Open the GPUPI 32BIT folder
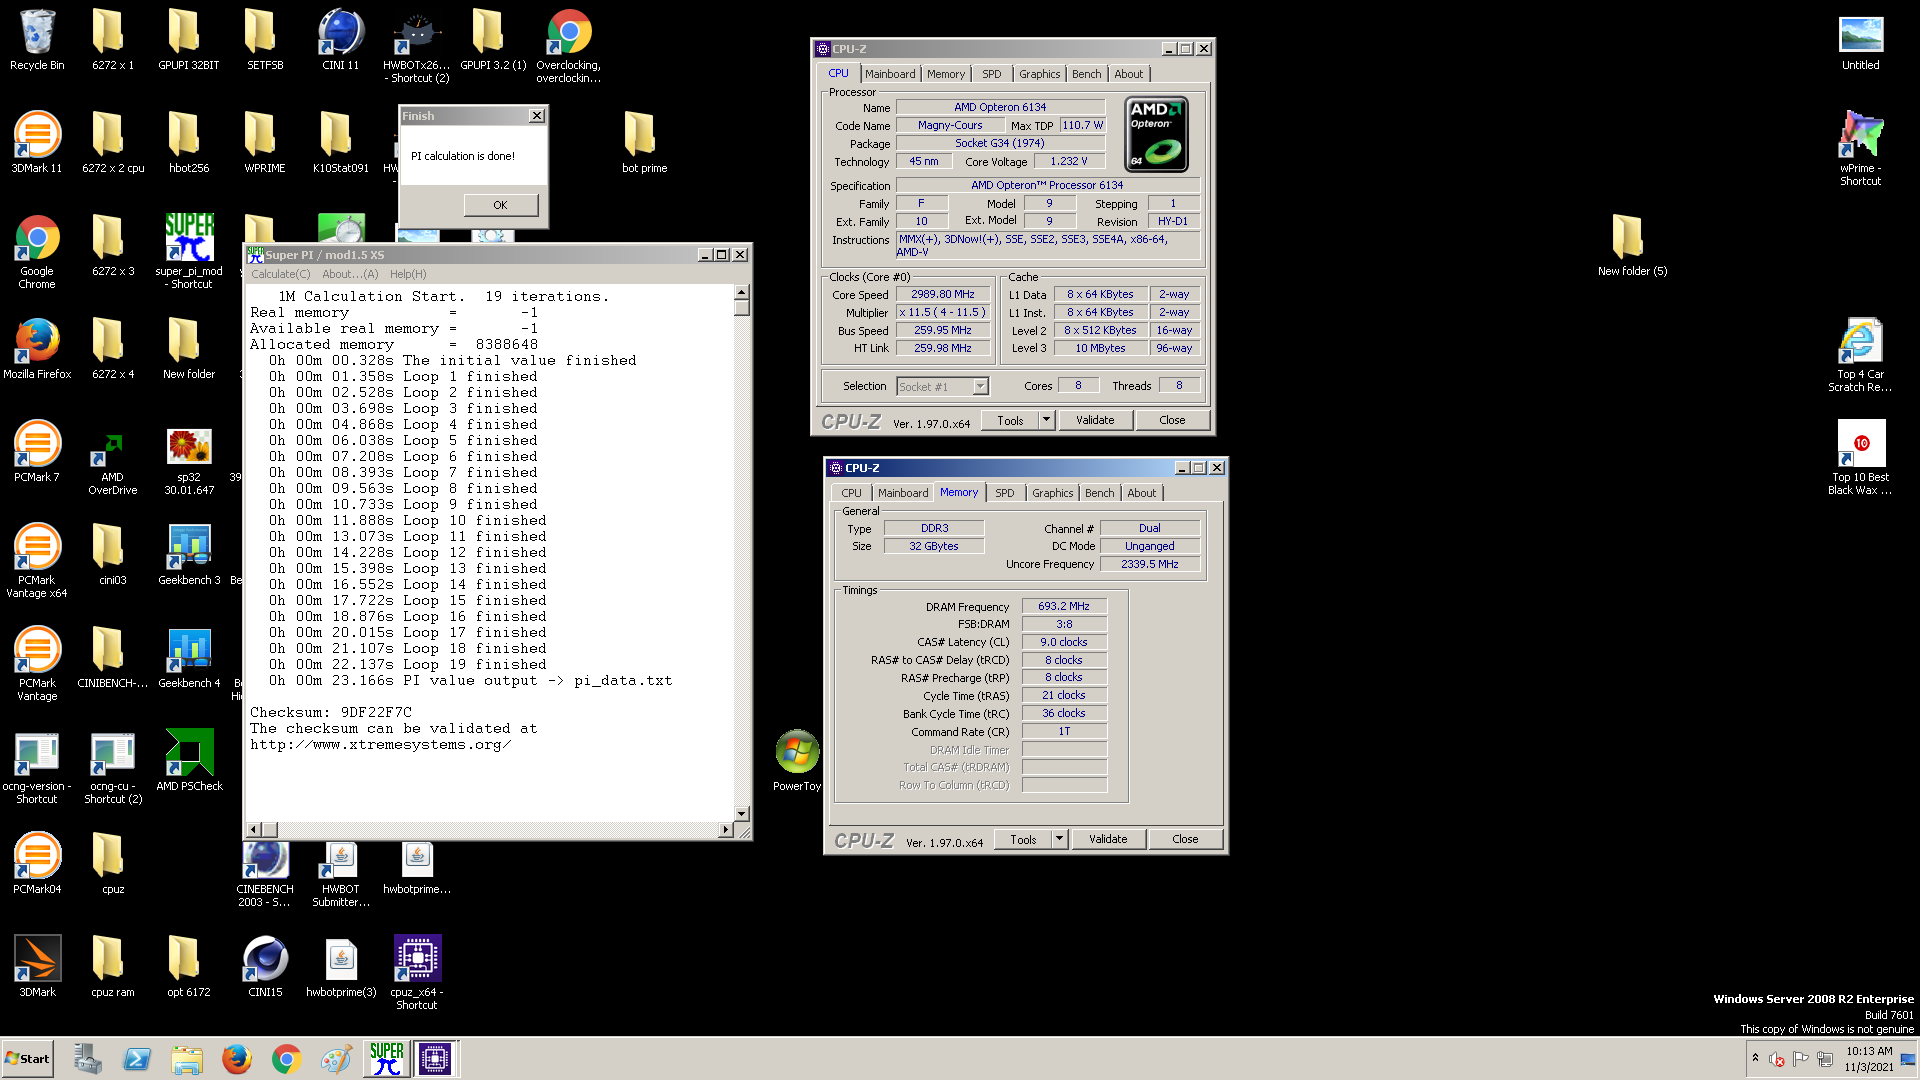The height and width of the screenshot is (1080, 1920). (188, 40)
